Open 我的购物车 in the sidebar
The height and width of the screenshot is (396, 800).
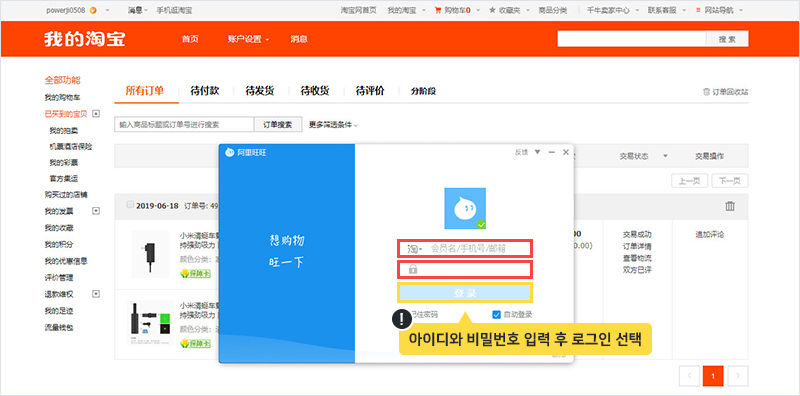(62, 97)
